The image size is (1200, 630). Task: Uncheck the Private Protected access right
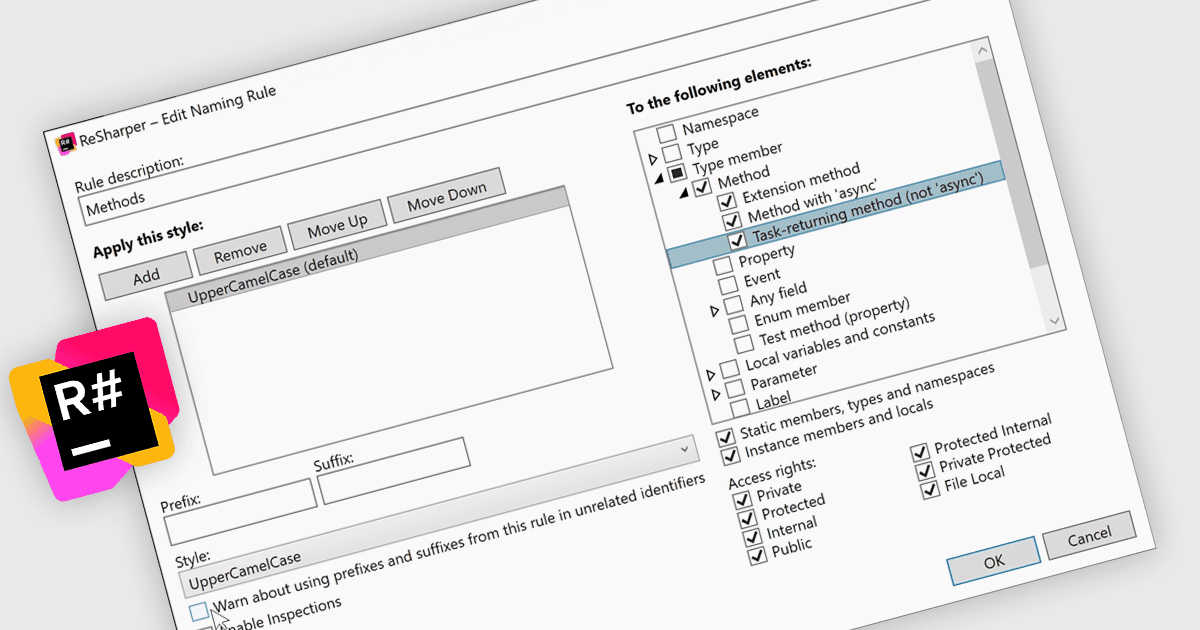coord(924,472)
